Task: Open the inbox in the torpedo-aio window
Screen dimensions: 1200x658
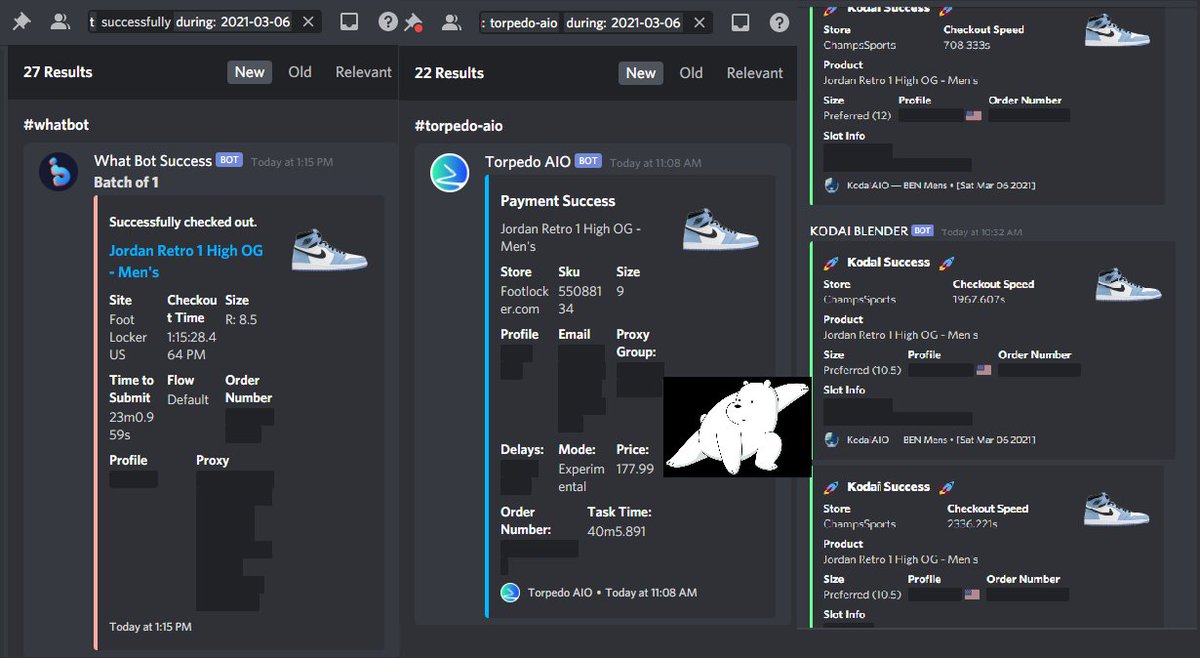Action: tap(740, 22)
